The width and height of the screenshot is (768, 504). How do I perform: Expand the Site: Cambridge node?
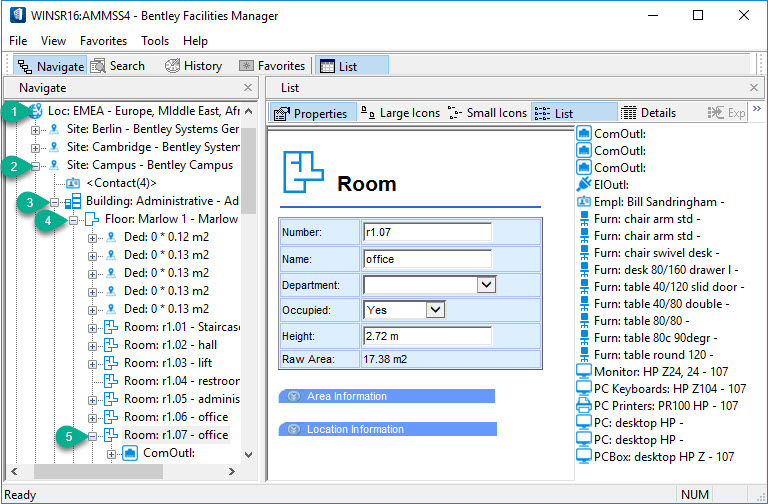[35, 148]
